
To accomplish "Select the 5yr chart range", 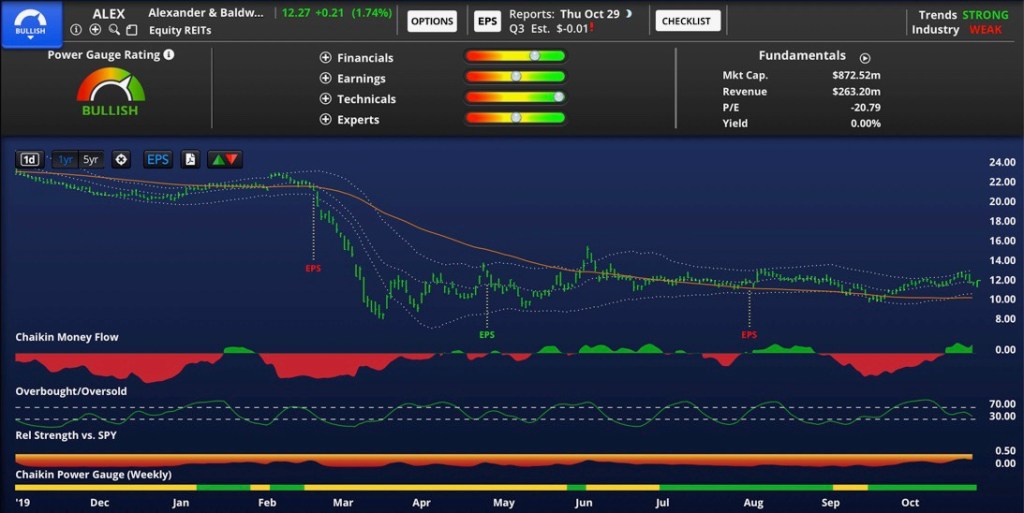I will (91, 159).
